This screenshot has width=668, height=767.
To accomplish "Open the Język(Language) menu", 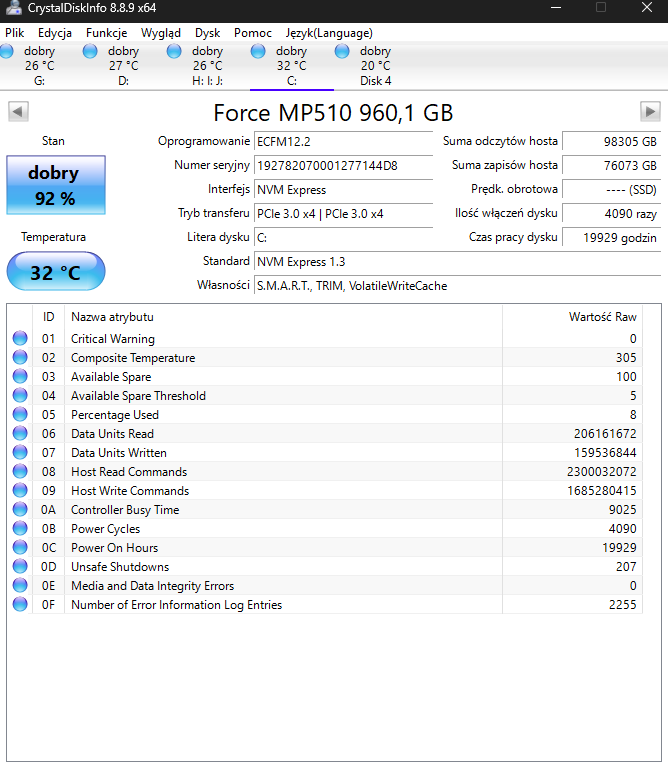I will [x=328, y=33].
